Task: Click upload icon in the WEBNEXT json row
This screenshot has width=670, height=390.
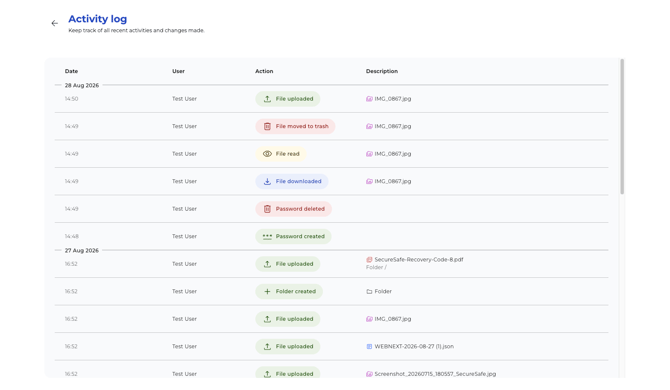Action: point(267,346)
